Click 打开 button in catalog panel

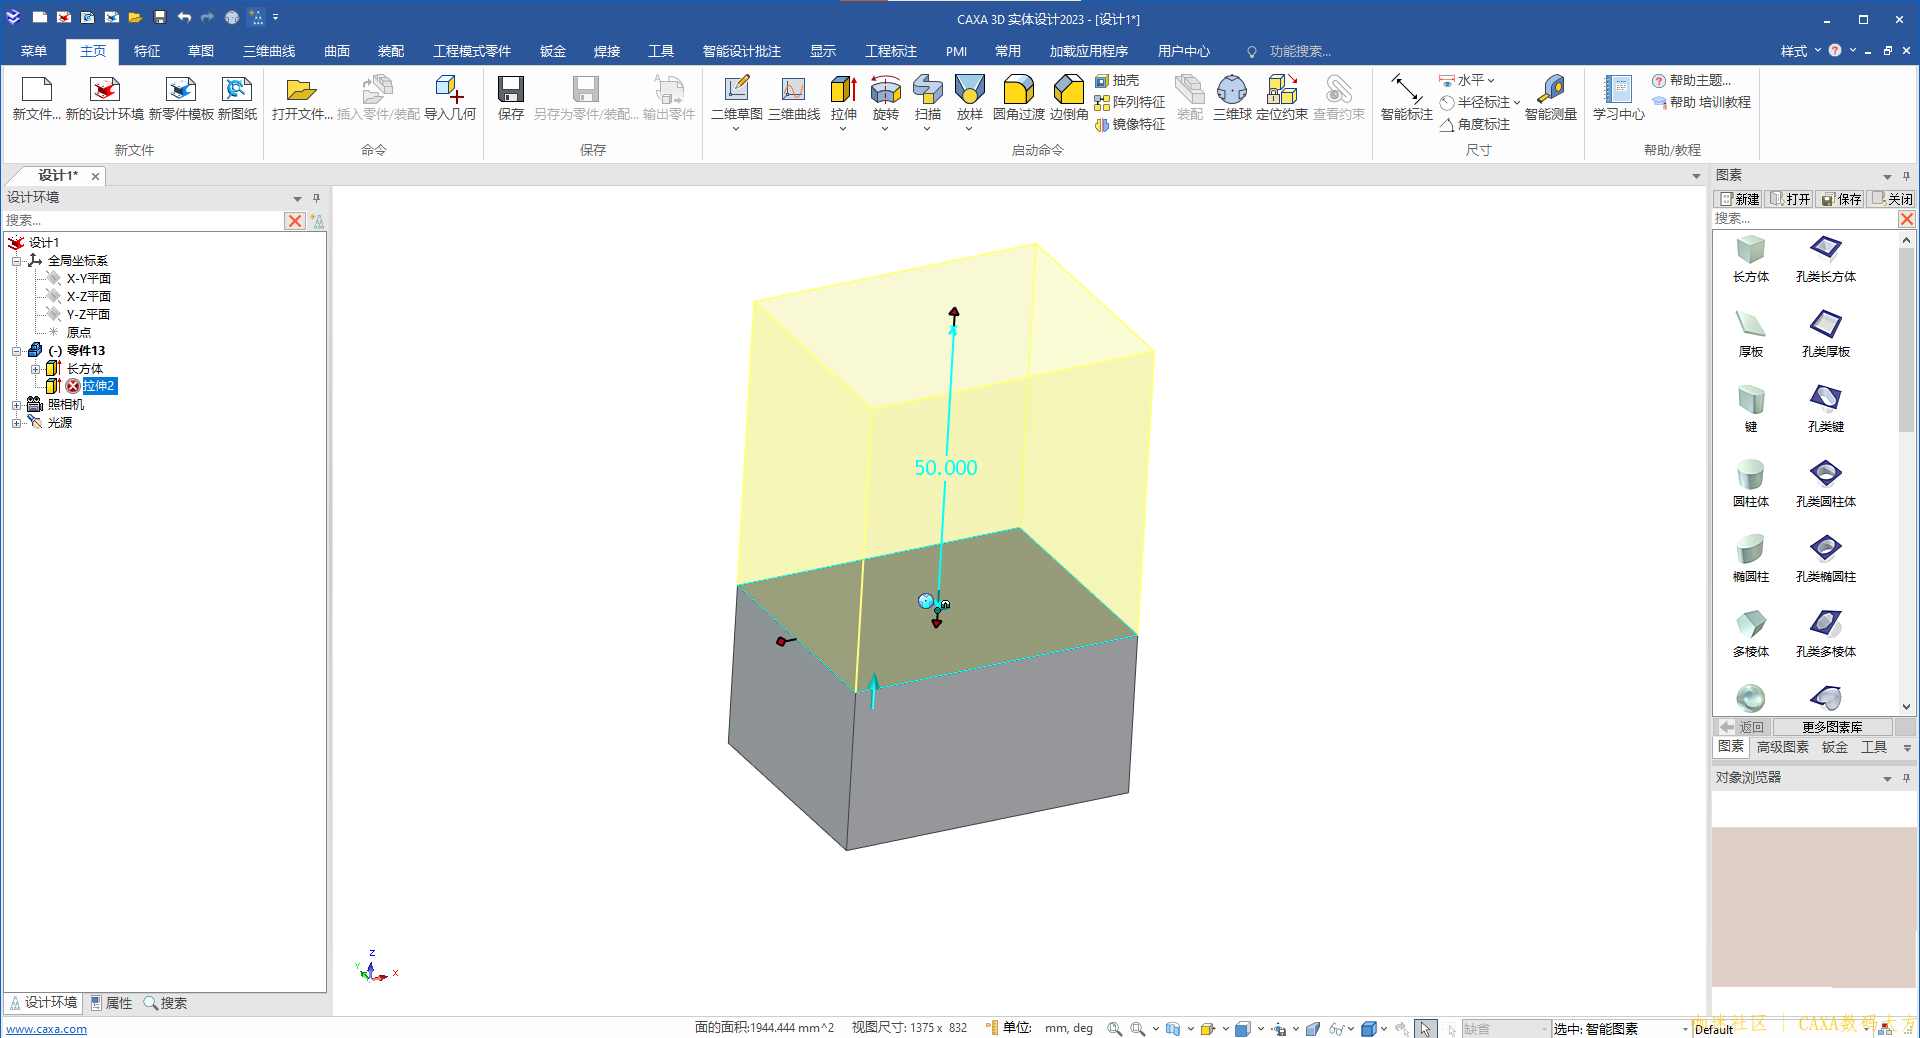coord(1790,199)
